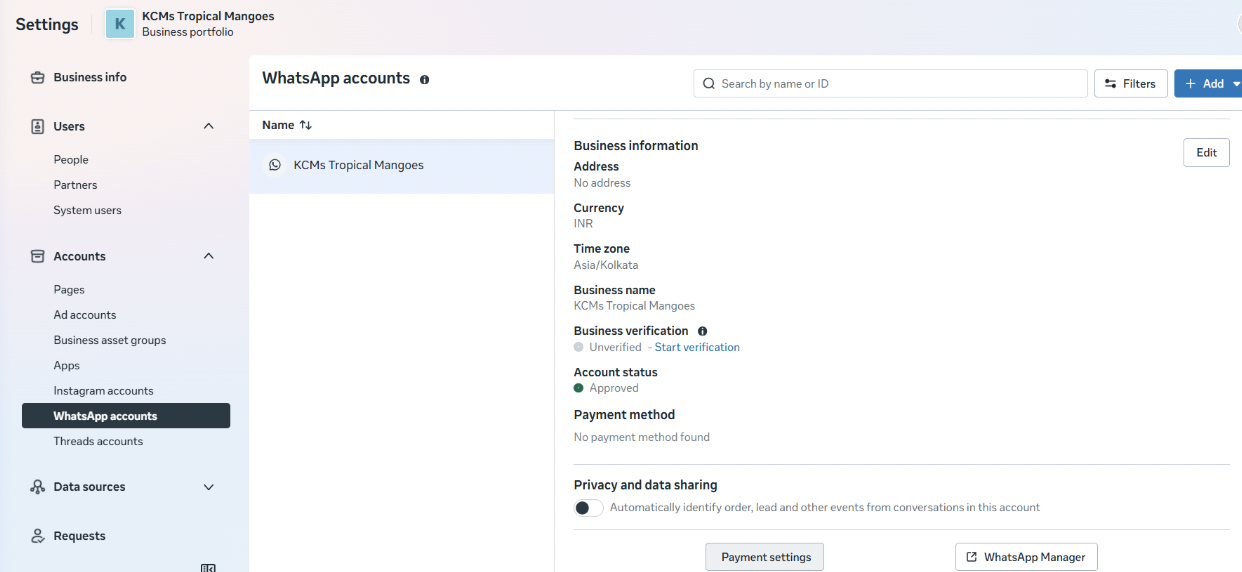Click the Name column header
The width and height of the screenshot is (1242, 572).
278,125
